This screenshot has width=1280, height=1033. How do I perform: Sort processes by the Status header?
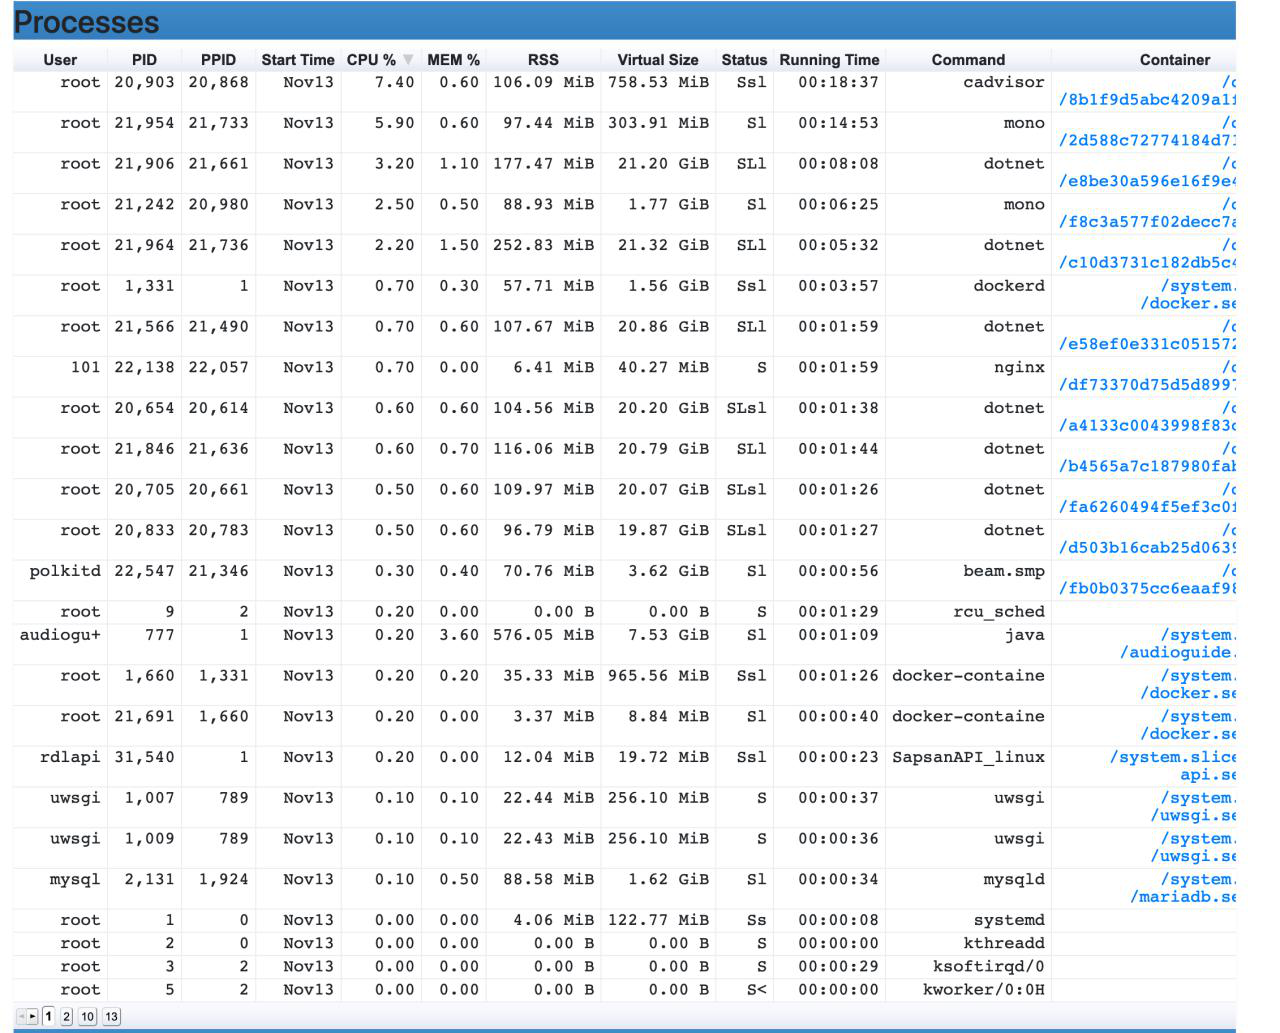pyautogui.click(x=744, y=60)
